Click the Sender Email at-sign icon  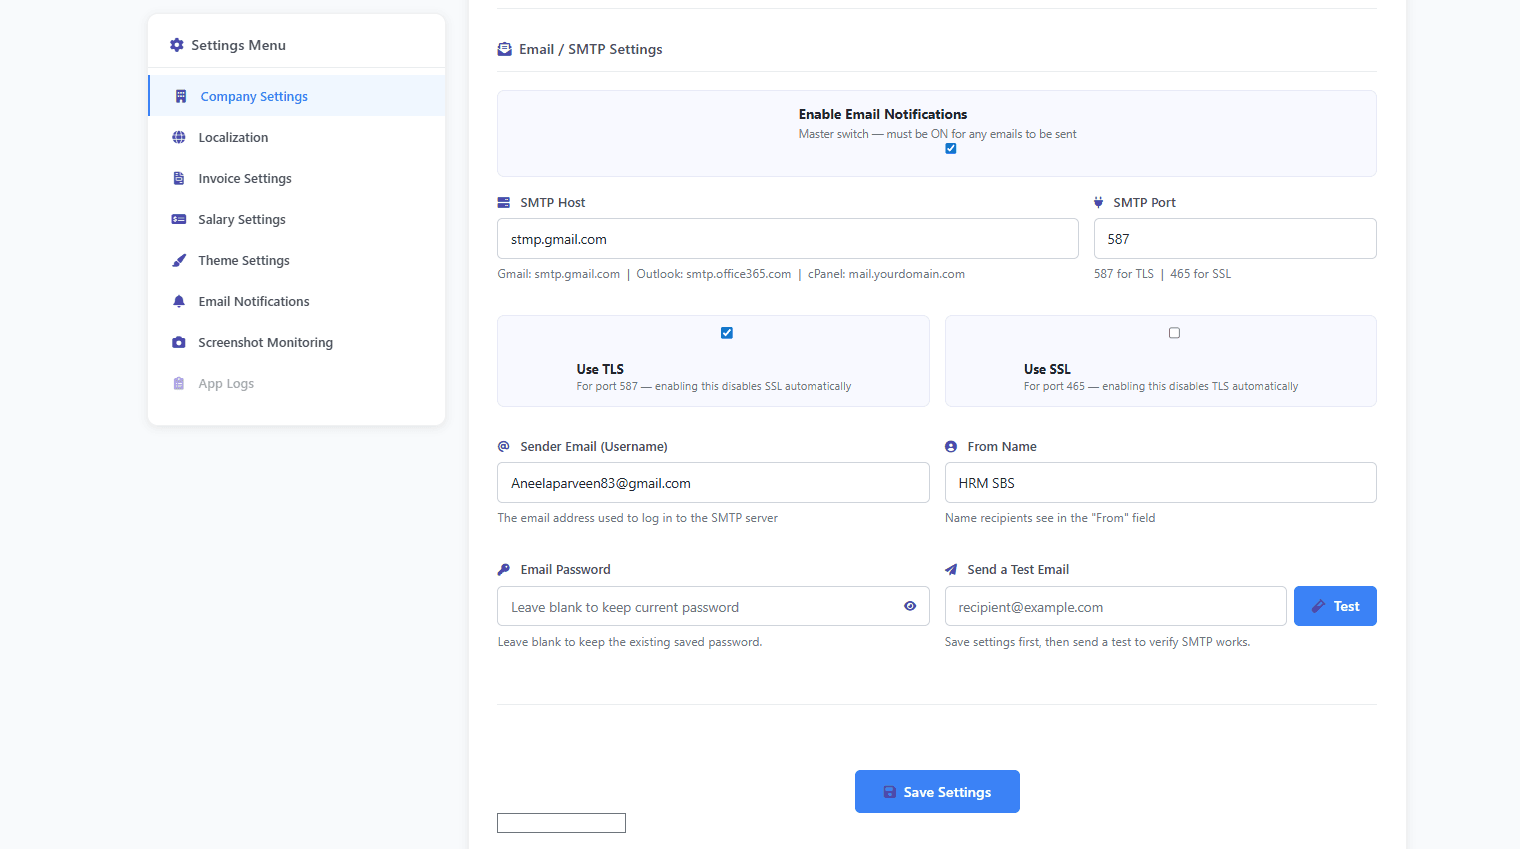504,446
